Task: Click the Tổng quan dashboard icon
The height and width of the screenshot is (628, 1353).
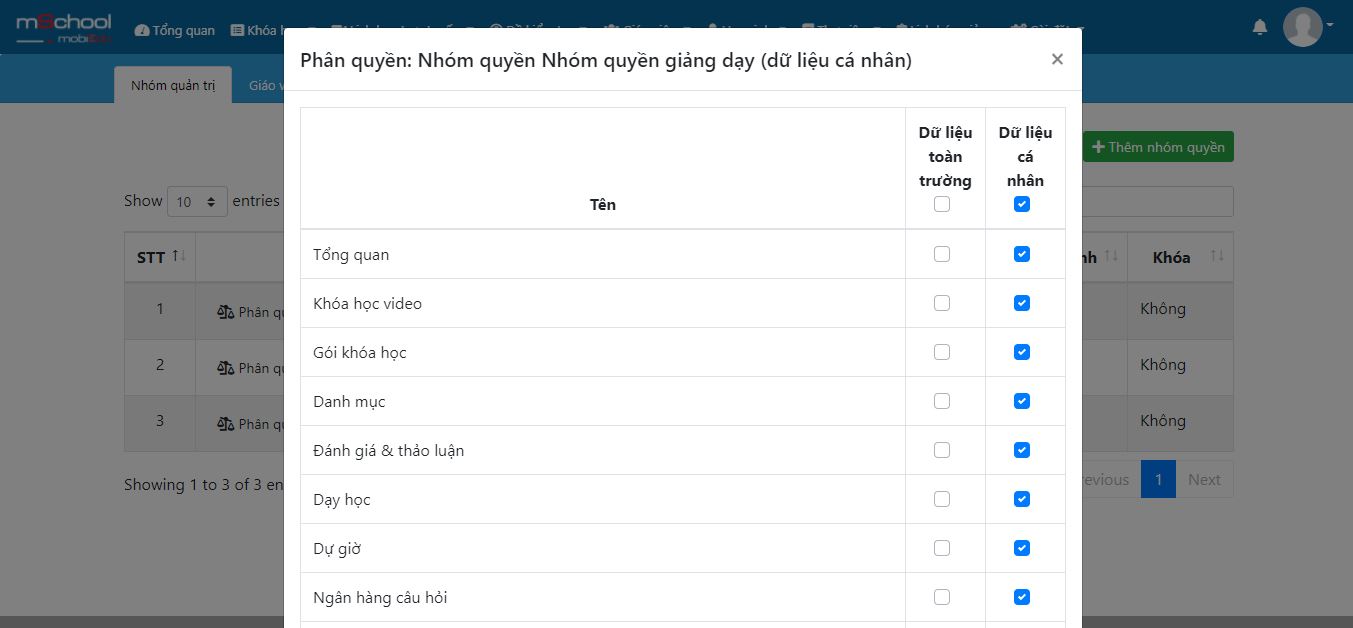Action: point(142,30)
